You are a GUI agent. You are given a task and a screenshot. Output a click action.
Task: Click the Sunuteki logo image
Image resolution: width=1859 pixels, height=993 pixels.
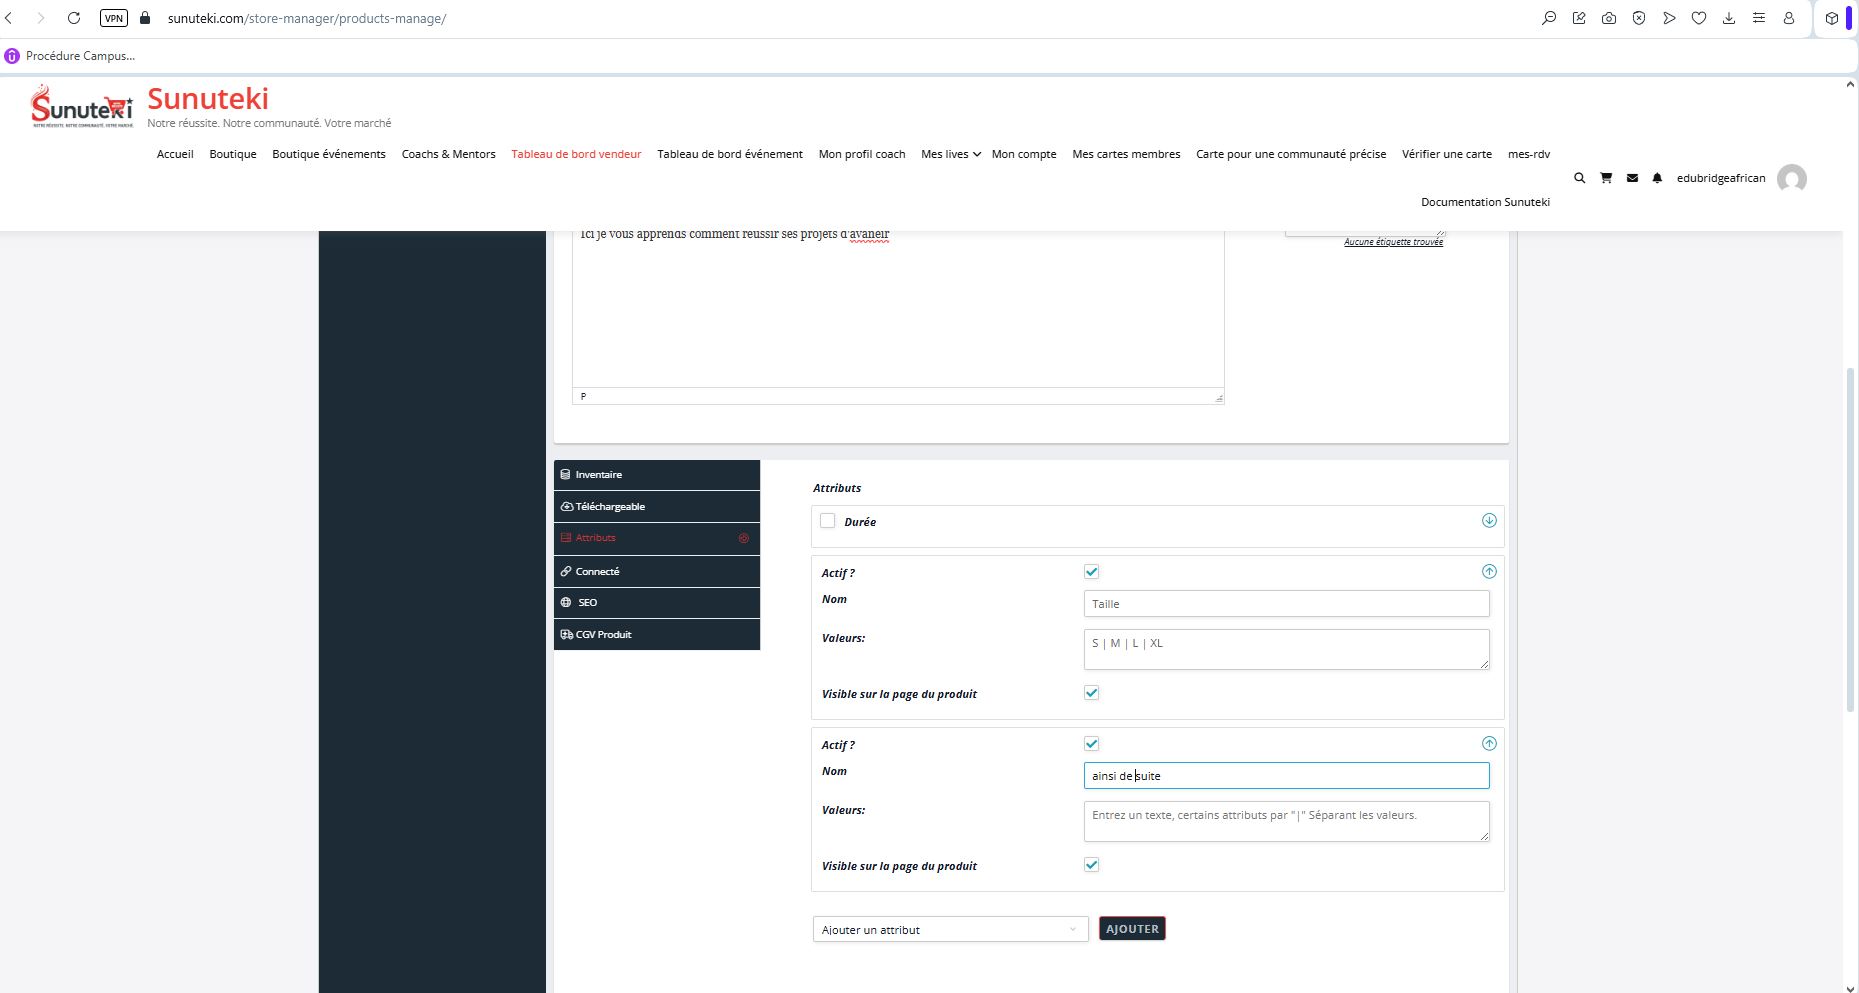click(x=82, y=106)
